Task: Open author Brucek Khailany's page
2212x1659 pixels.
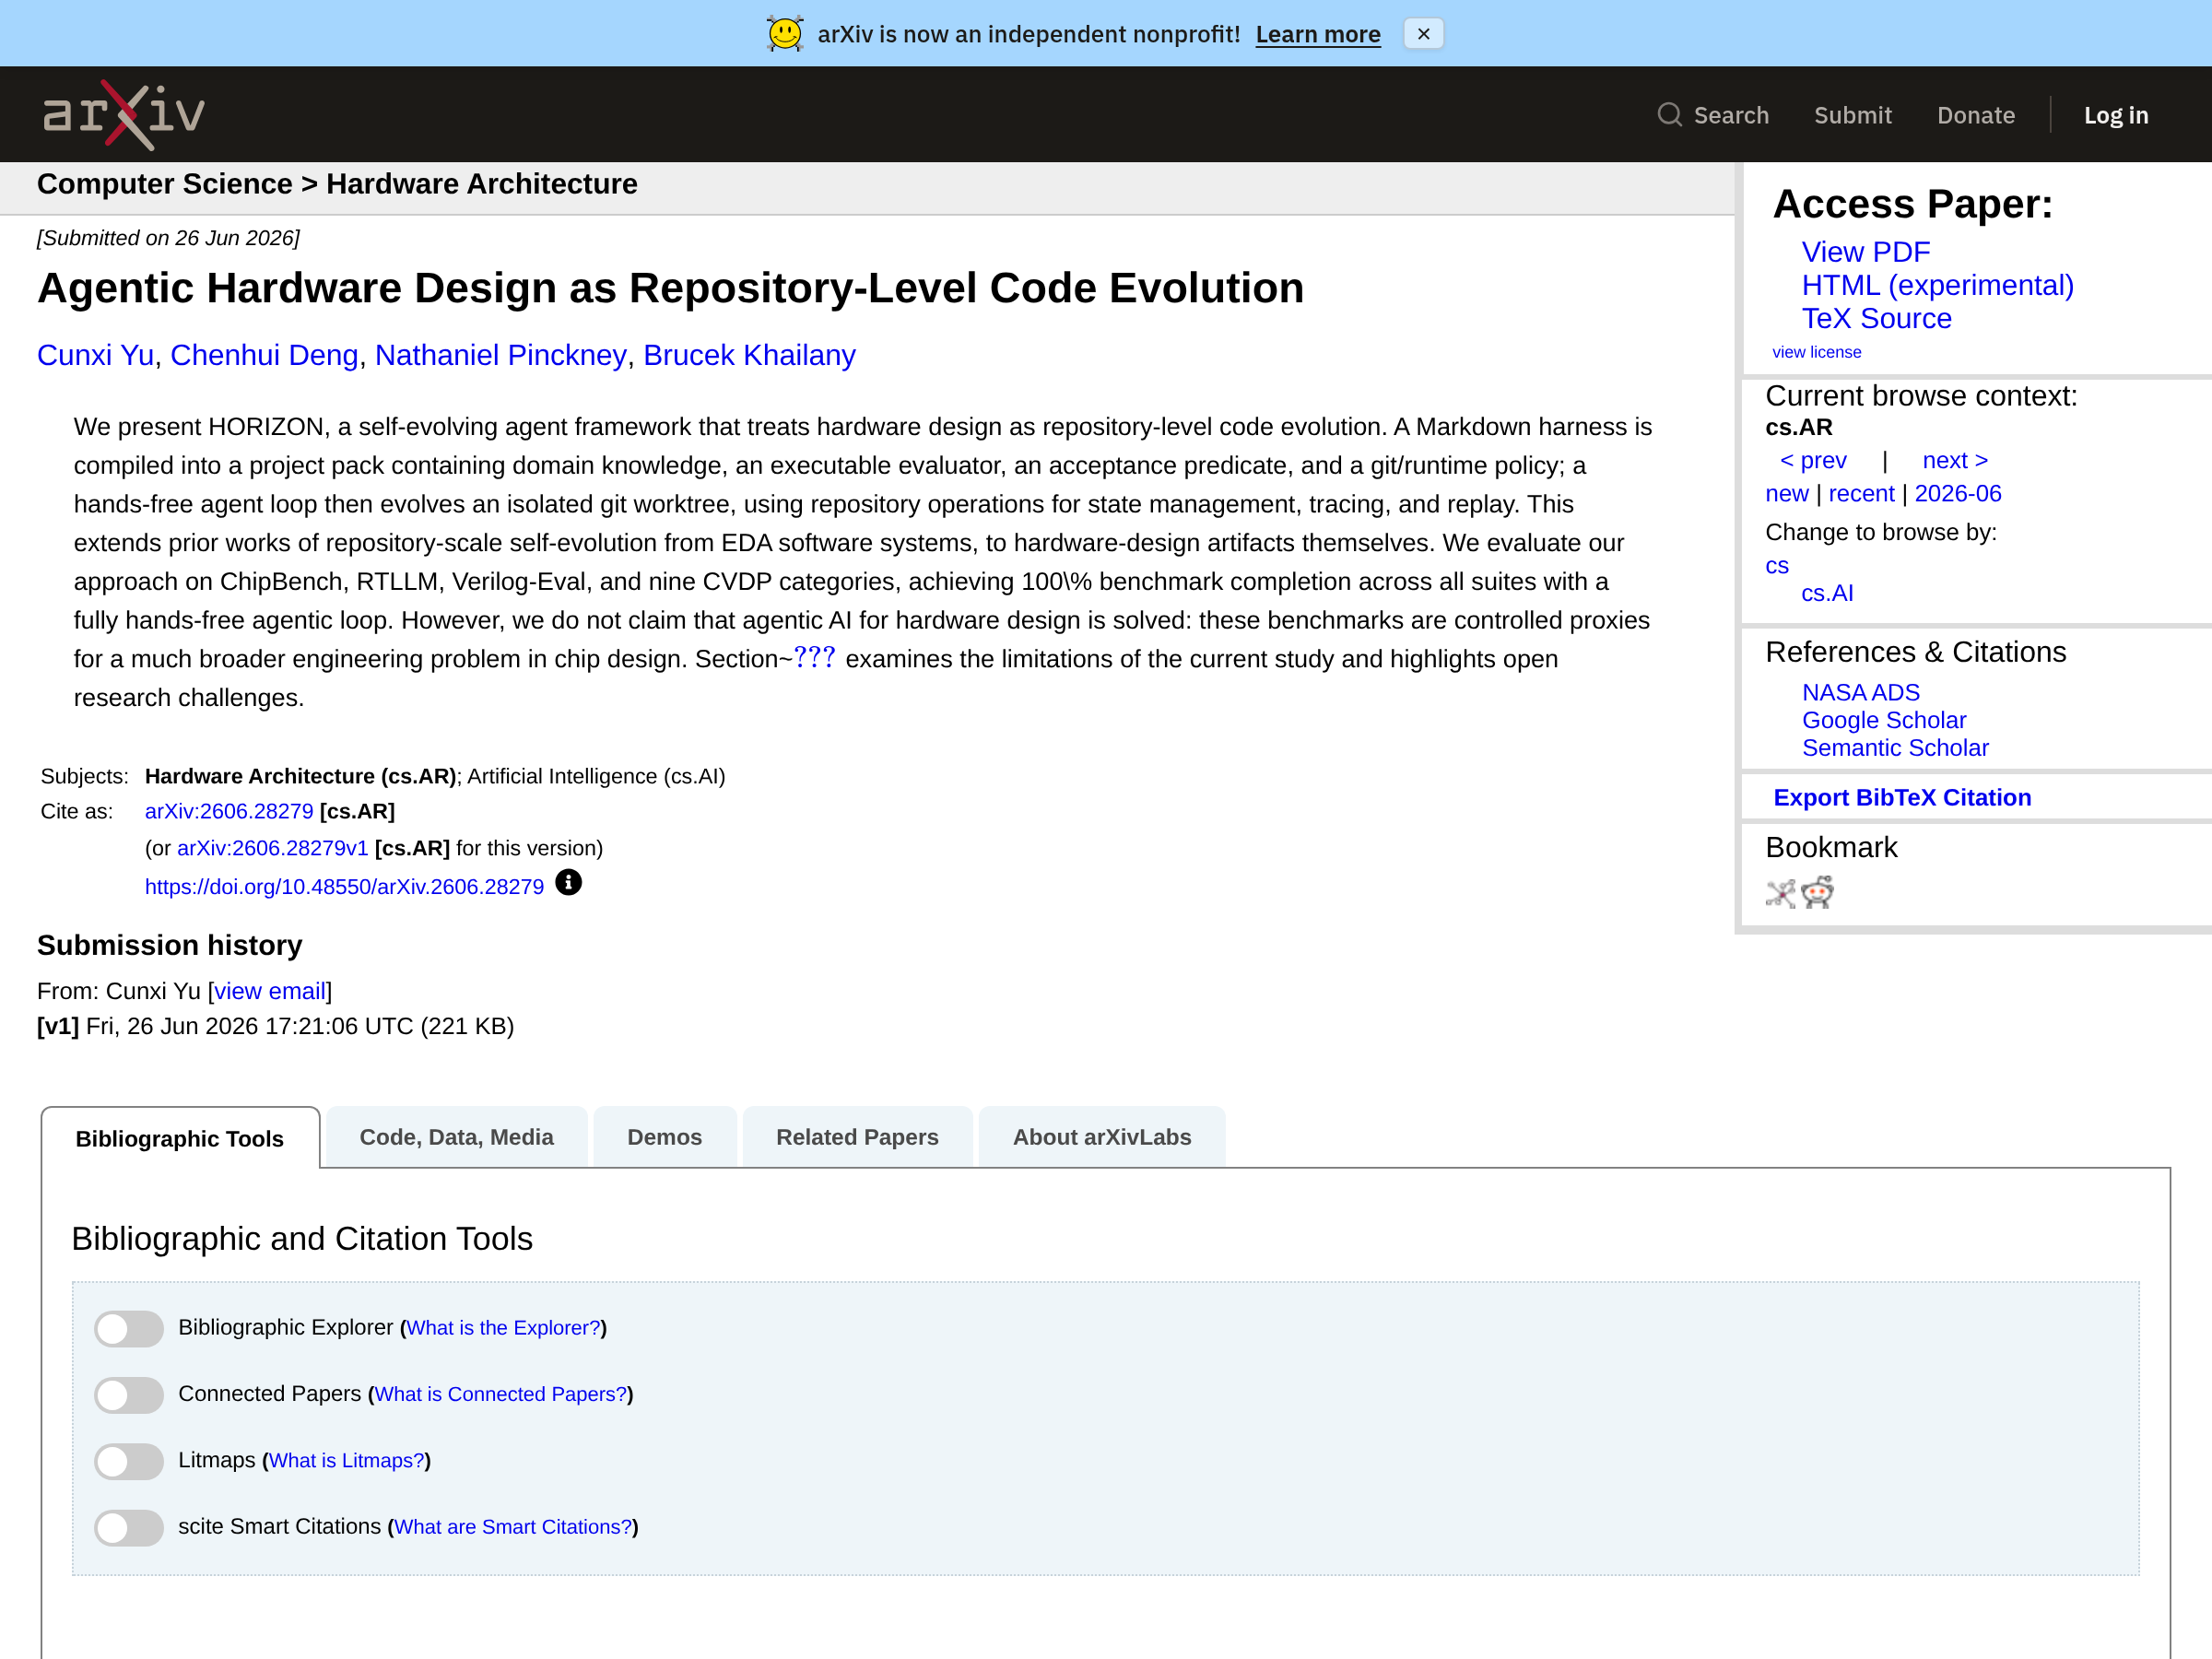Action: (749, 355)
